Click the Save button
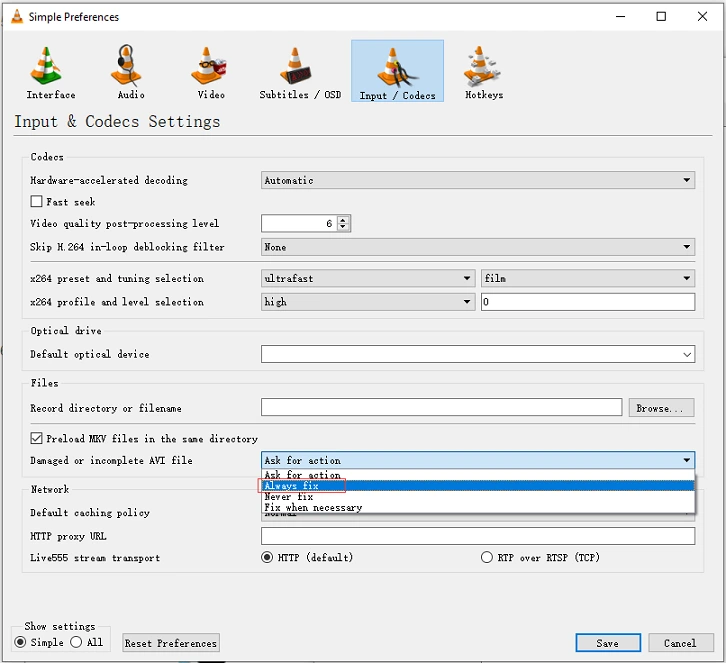 (x=607, y=643)
